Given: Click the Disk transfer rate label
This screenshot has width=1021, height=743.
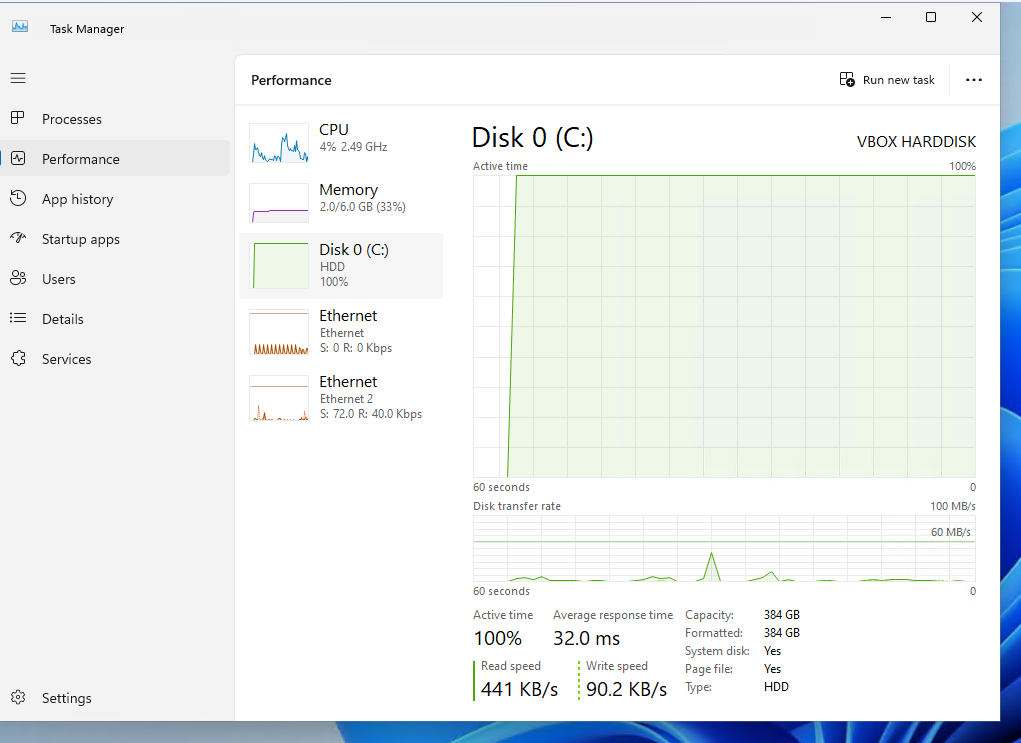Looking at the screenshot, I should [x=516, y=506].
